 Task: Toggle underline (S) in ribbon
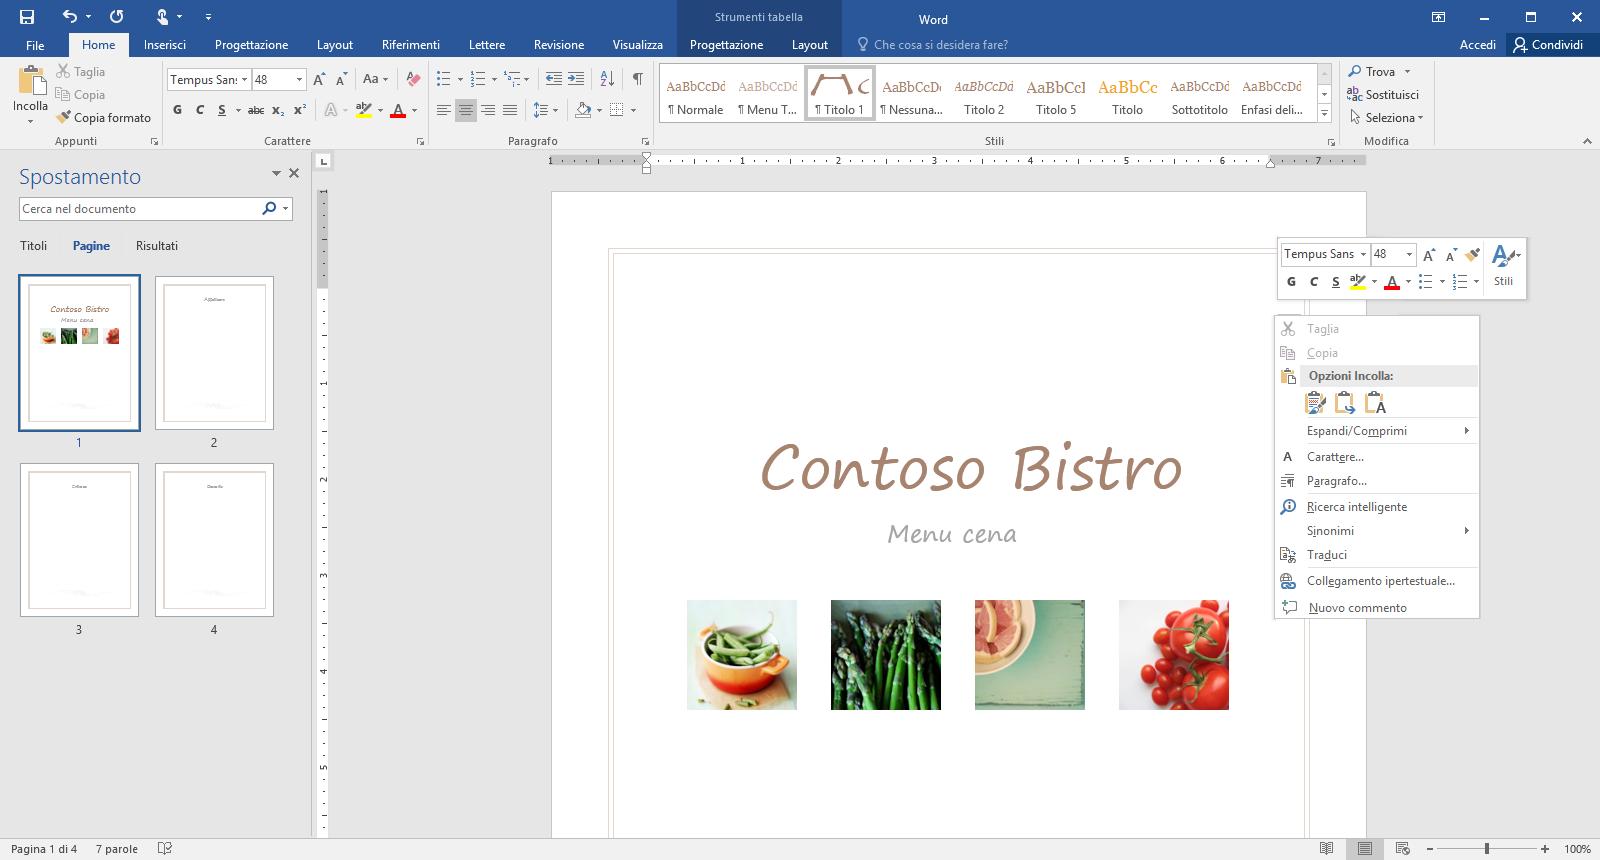click(x=221, y=110)
